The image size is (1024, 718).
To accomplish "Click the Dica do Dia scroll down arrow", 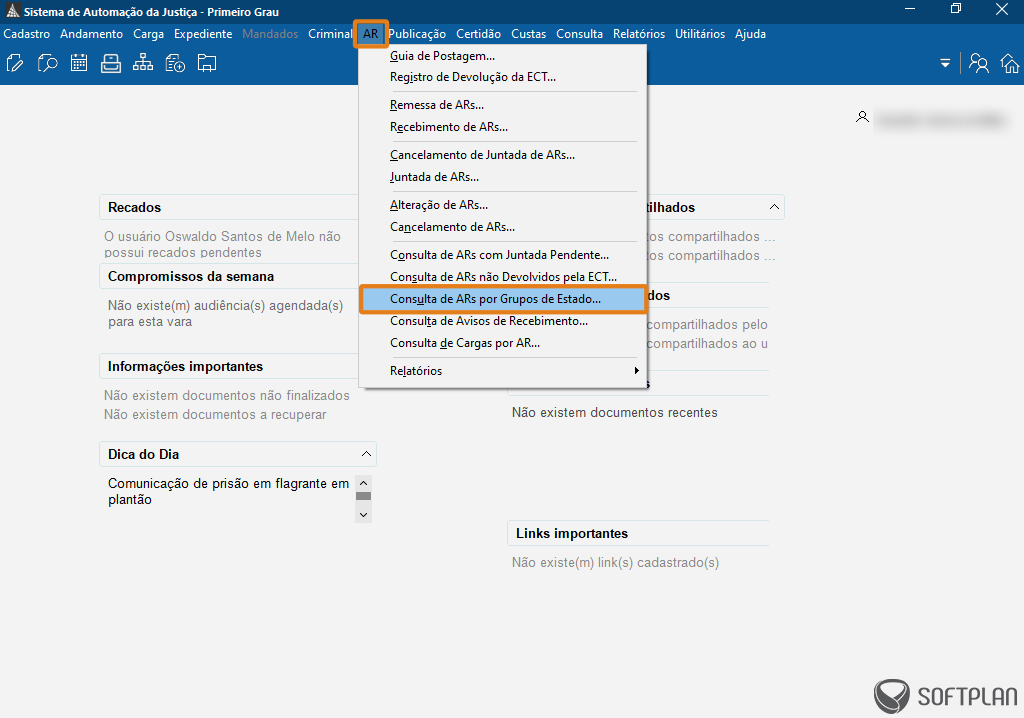I will tap(364, 515).
